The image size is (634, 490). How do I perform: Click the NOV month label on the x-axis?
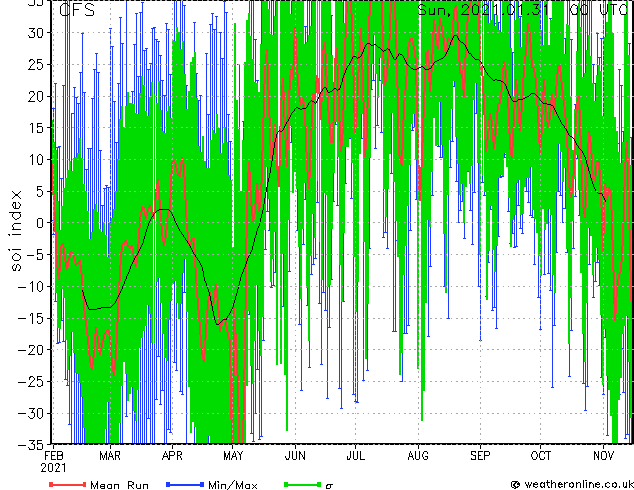pyautogui.click(x=604, y=456)
